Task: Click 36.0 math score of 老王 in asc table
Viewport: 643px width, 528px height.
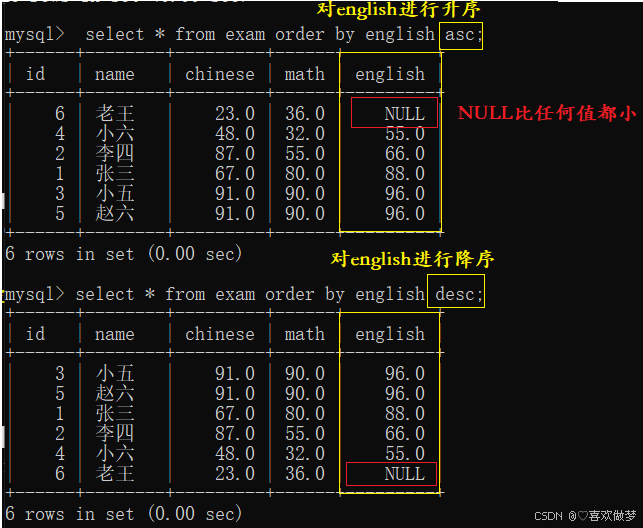Action: pyautogui.click(x=305, y=114)
